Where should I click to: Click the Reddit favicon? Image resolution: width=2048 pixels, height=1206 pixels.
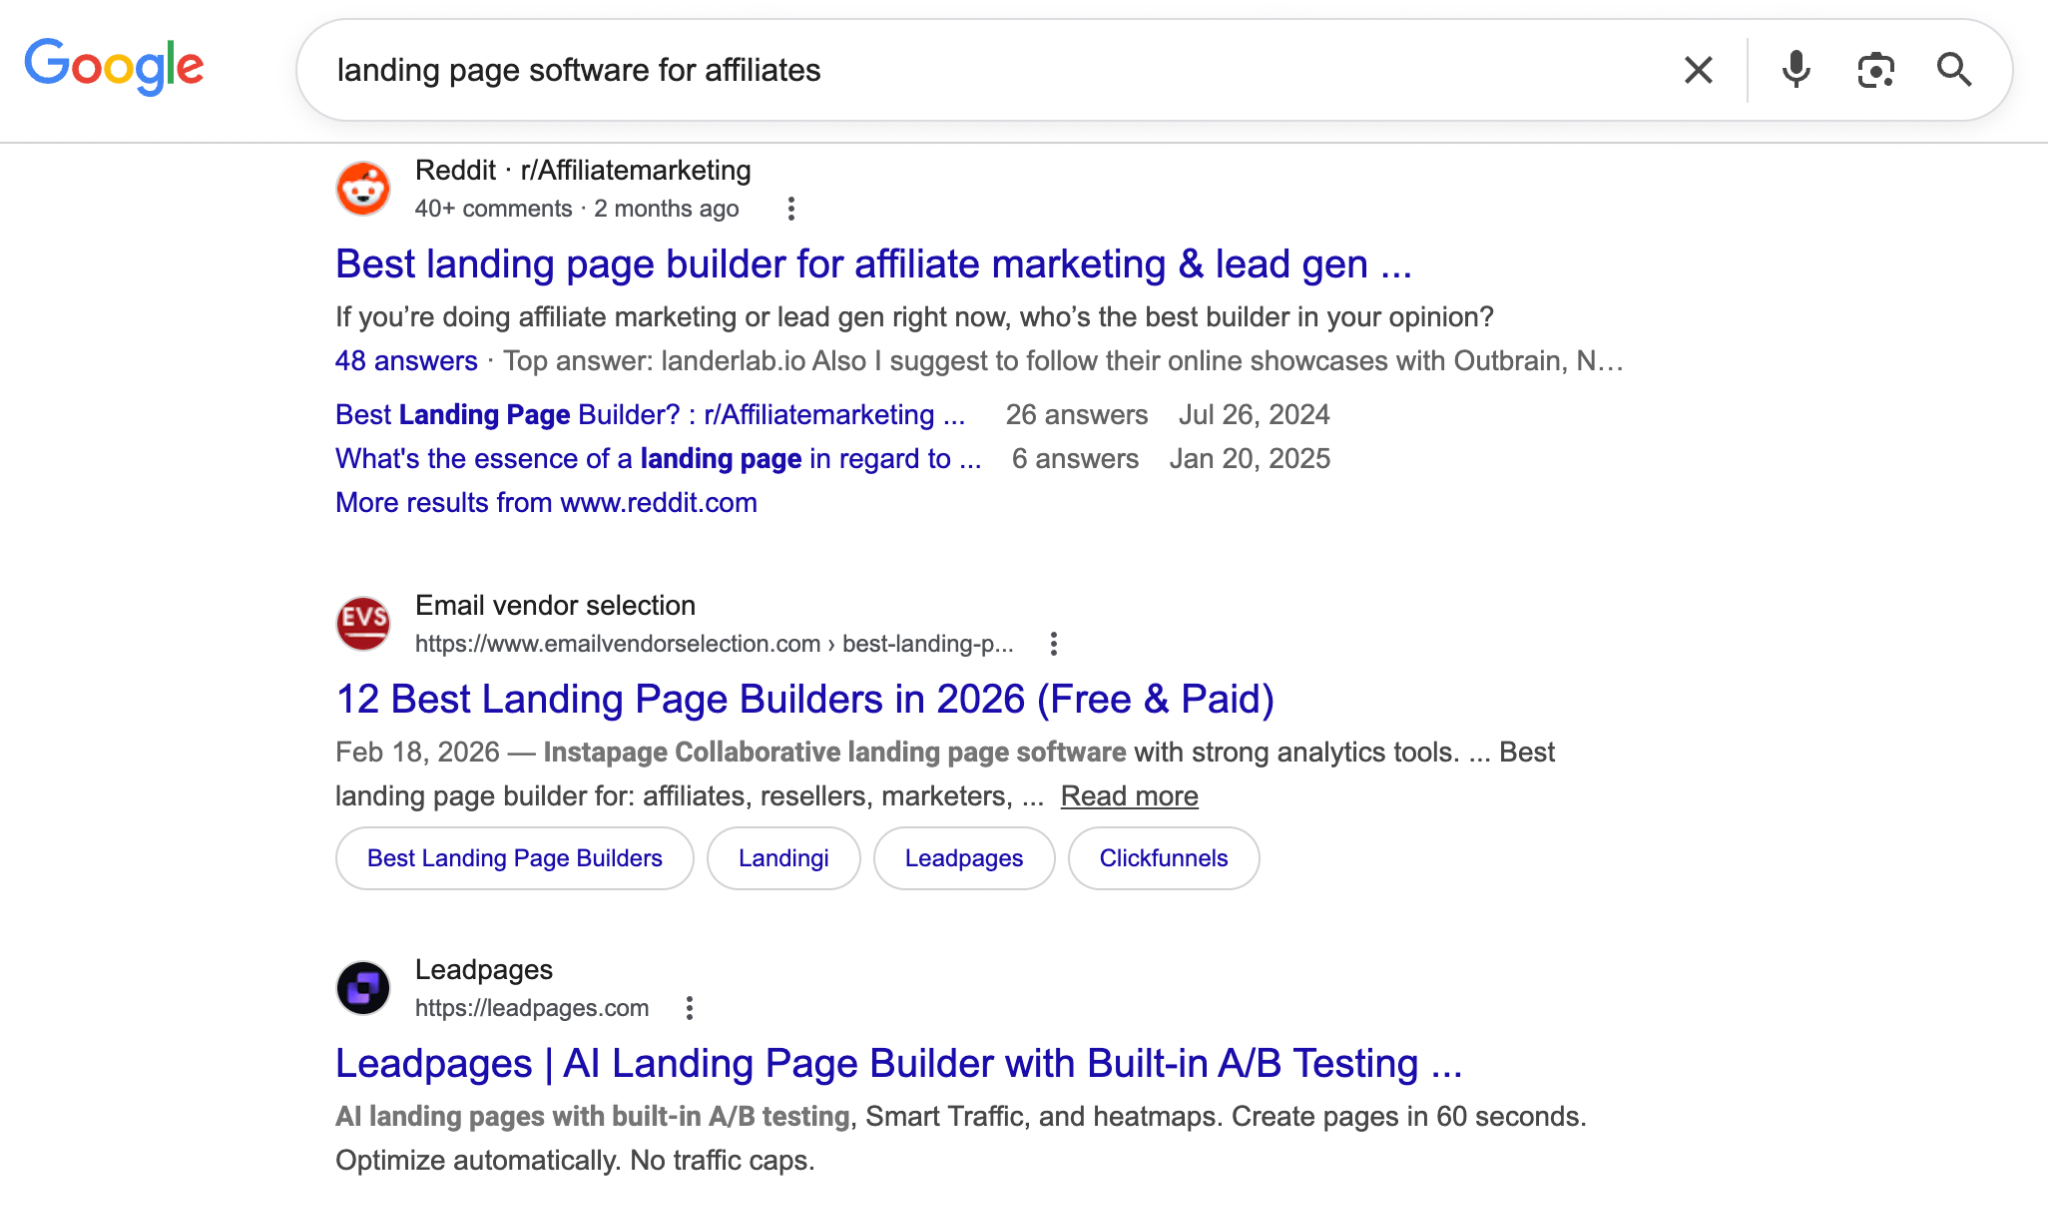363,188
